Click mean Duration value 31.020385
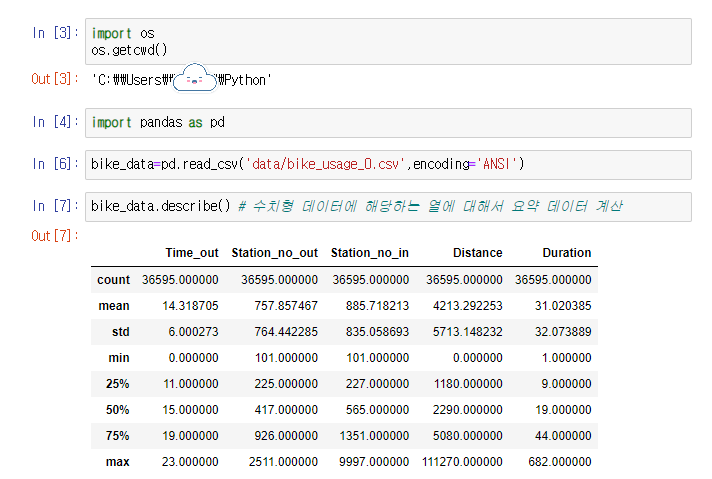 click(563, 306)
